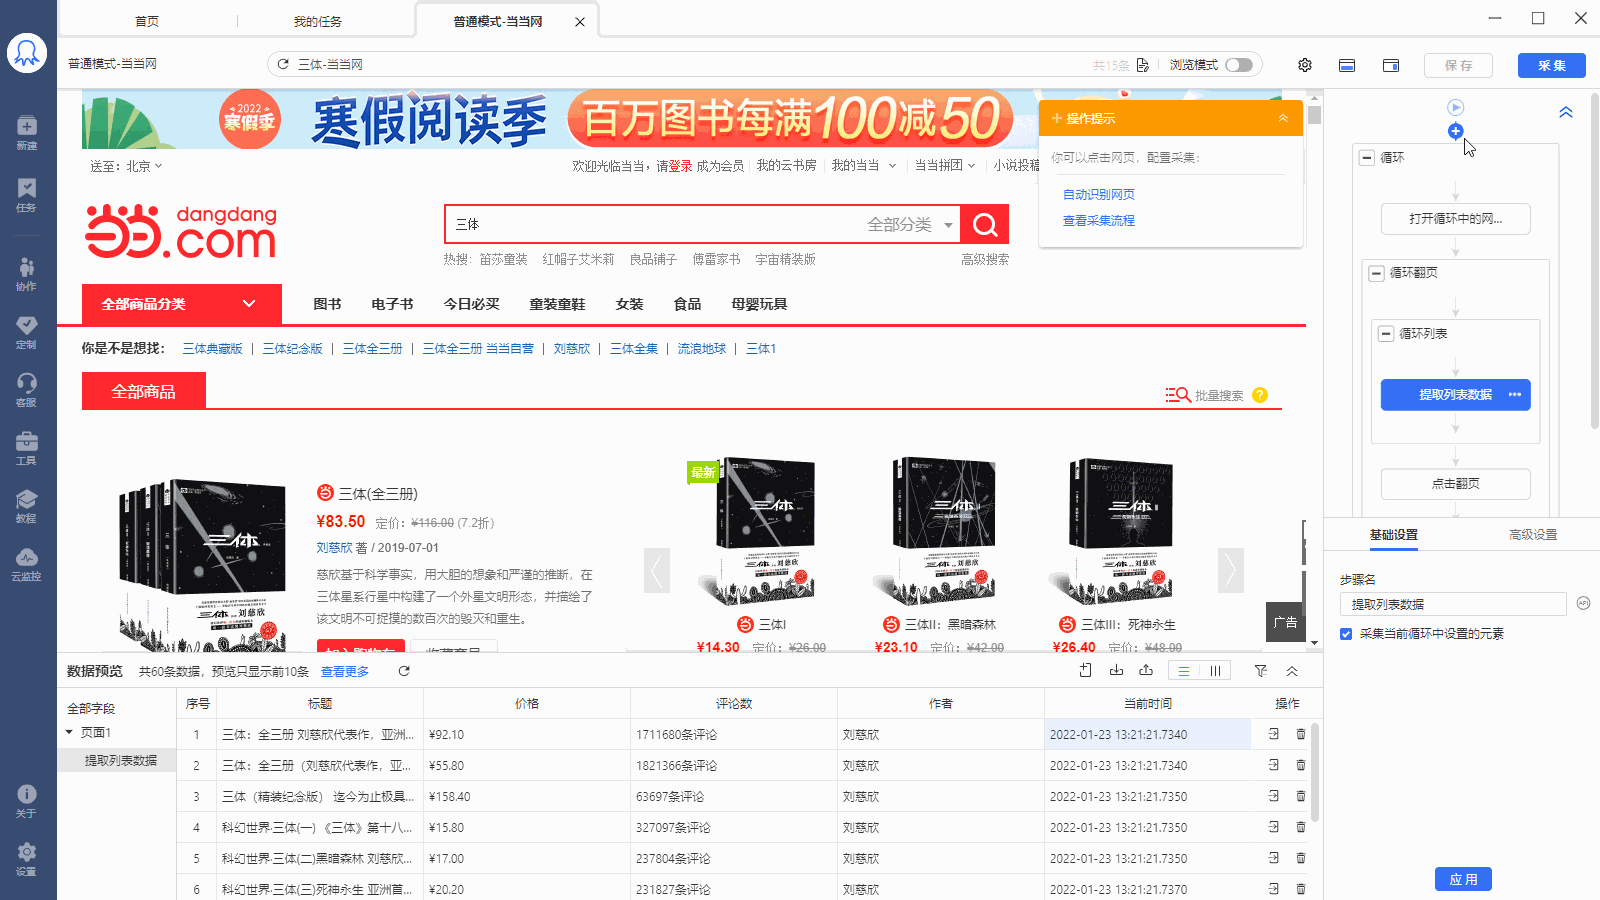The height and width of the screenshot is (900, 1600).
Task: Open the 设置 (settings) sidebar icon
Action: [x=27, y=858]
